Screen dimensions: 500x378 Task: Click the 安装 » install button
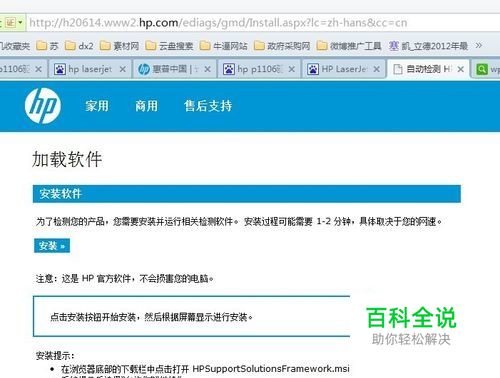52,246
